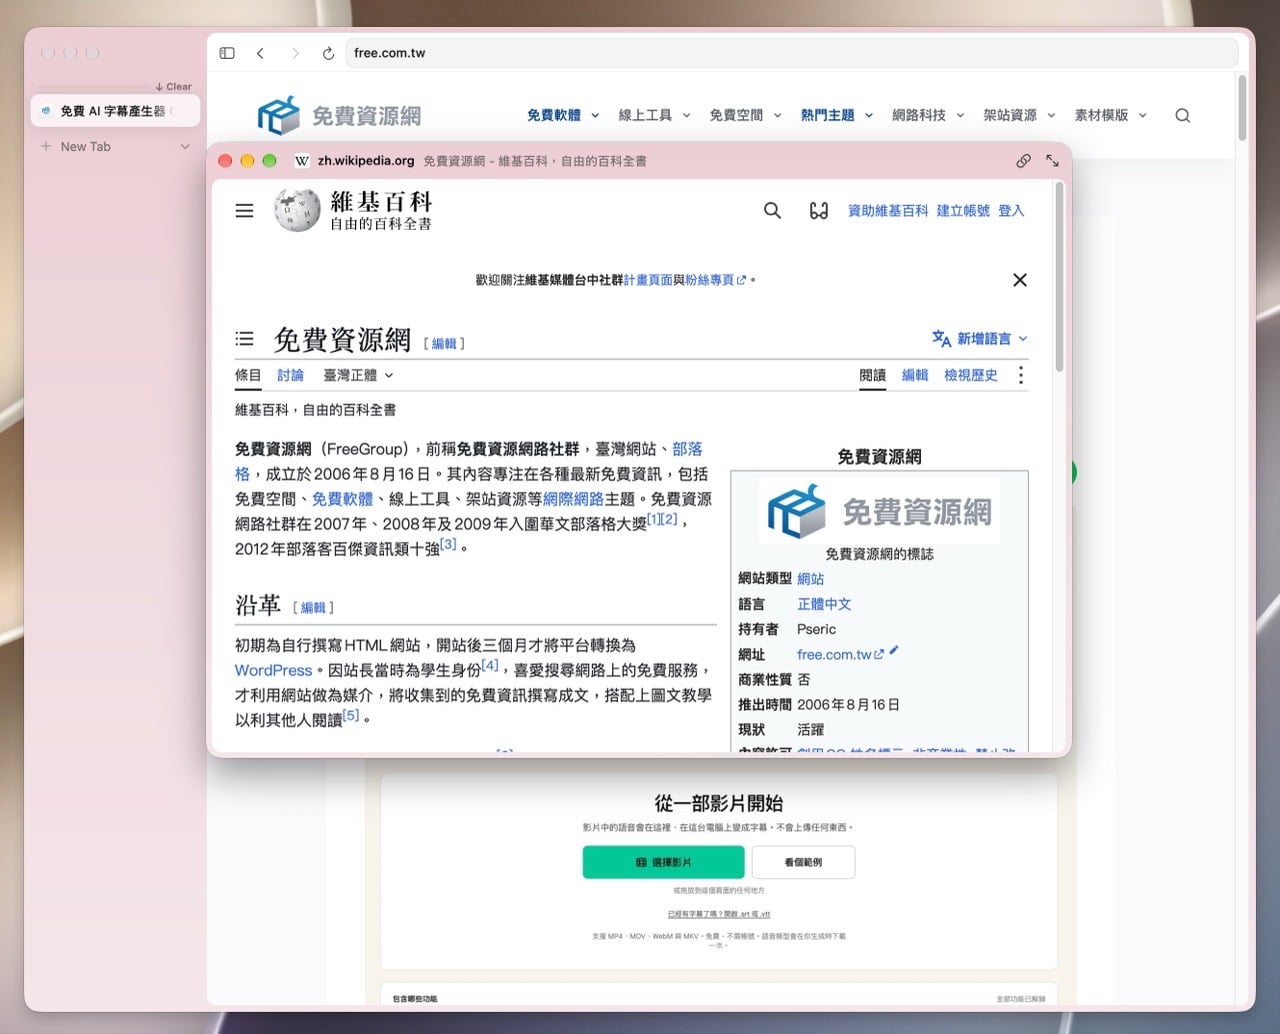Open the 臺灣正體 language variant dropdown
The image size is (1280, 1034).
(358, 375)
